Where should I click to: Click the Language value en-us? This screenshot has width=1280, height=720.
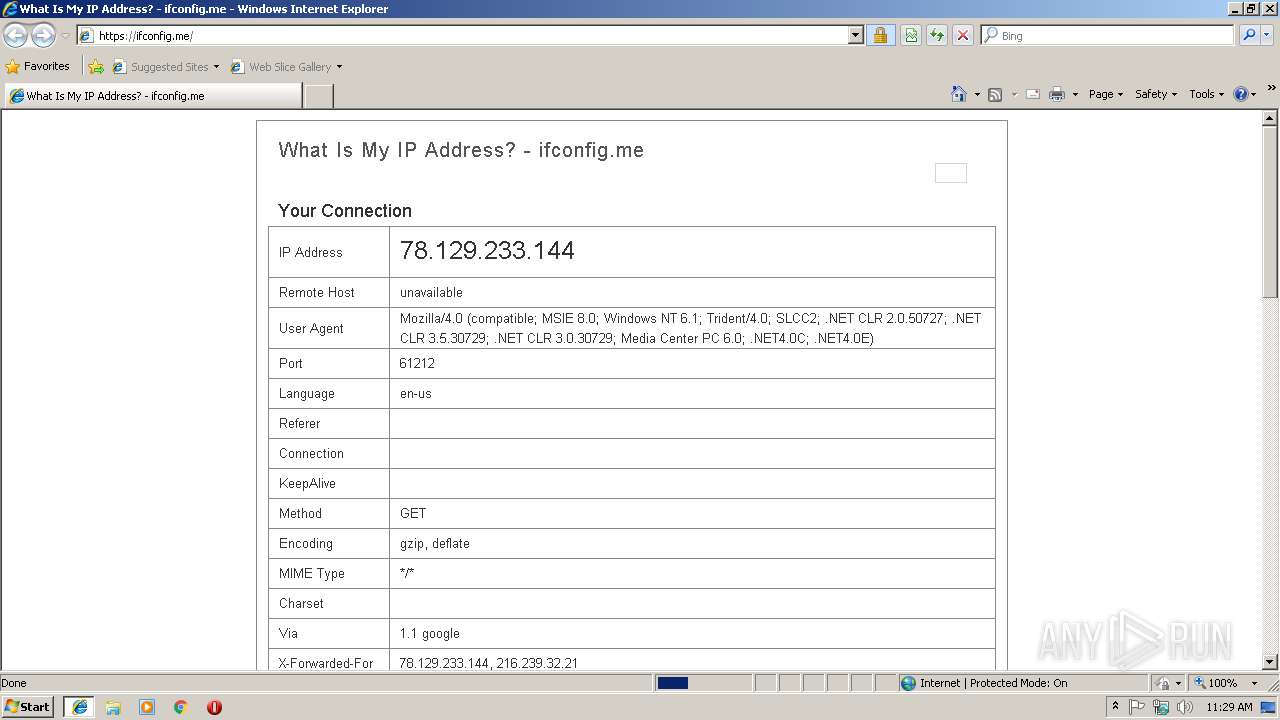416,393
